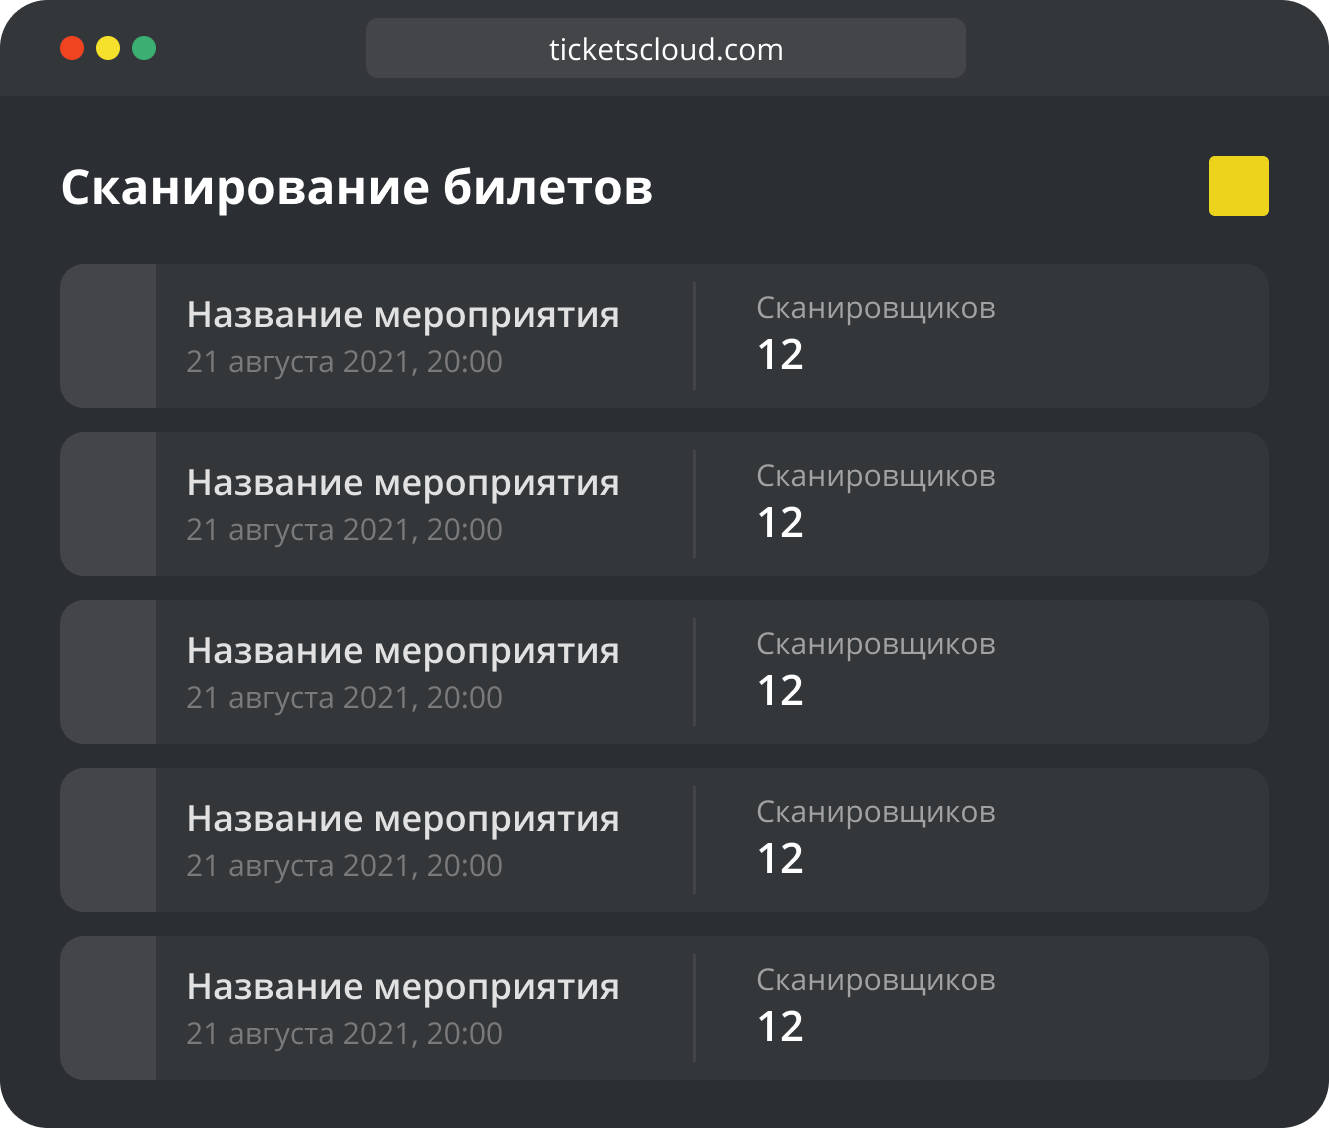Image resolution: width=1329 pixels, height=1128 pixels.
Task: Open the fifth event thumbnail
Action: [x=108, y=1008]
